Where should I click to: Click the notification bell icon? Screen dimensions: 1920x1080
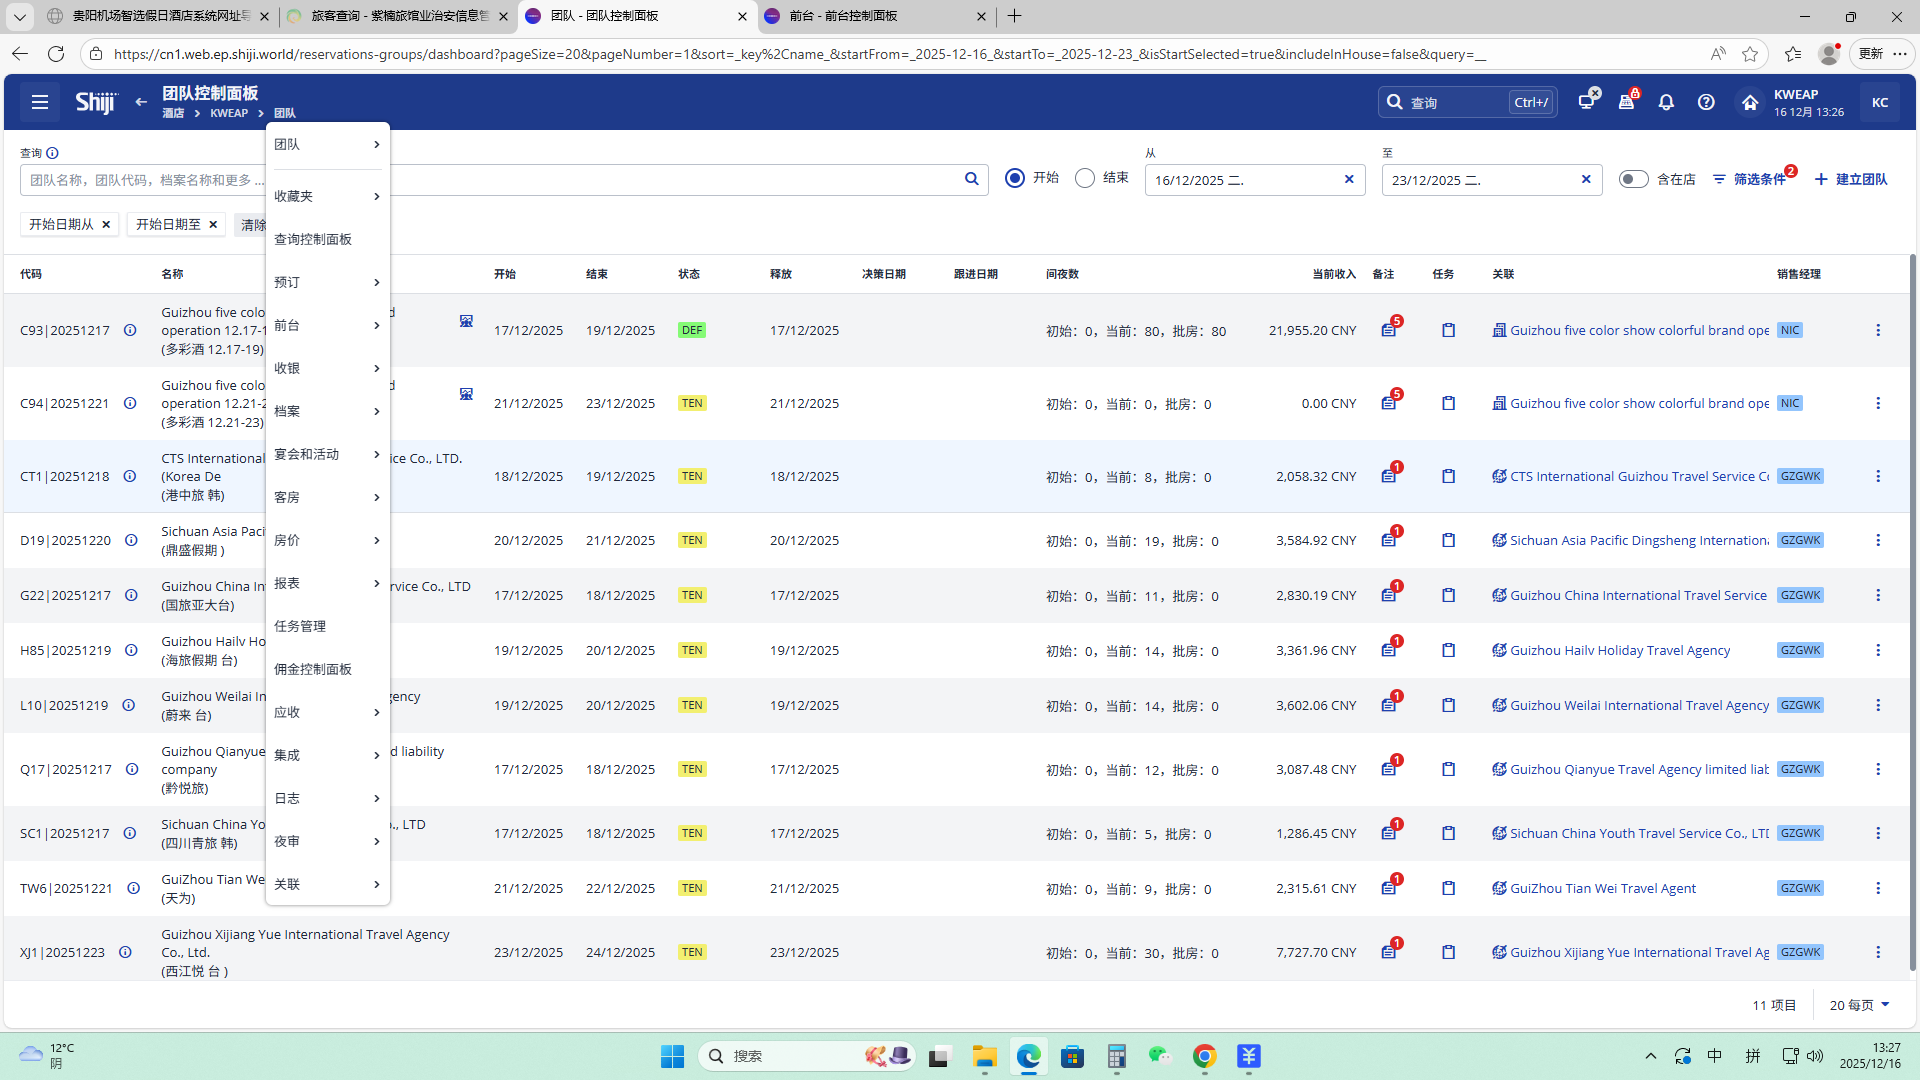(x=1666, y=102)
